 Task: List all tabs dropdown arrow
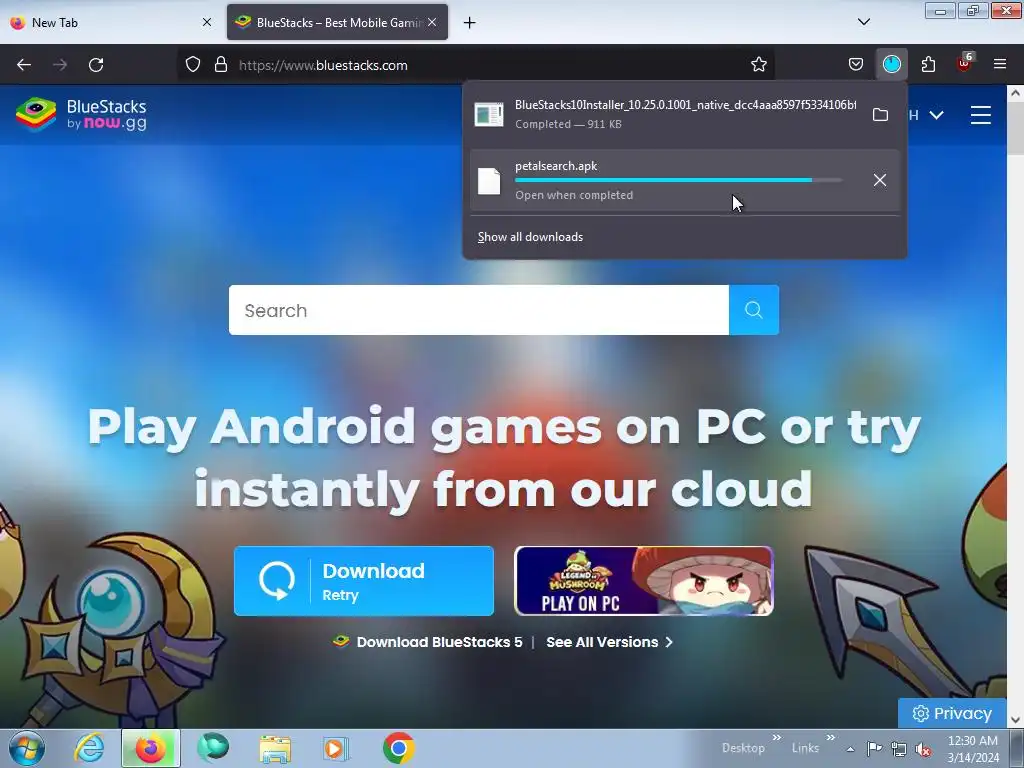pyautogui.click(x=863, y=22)
